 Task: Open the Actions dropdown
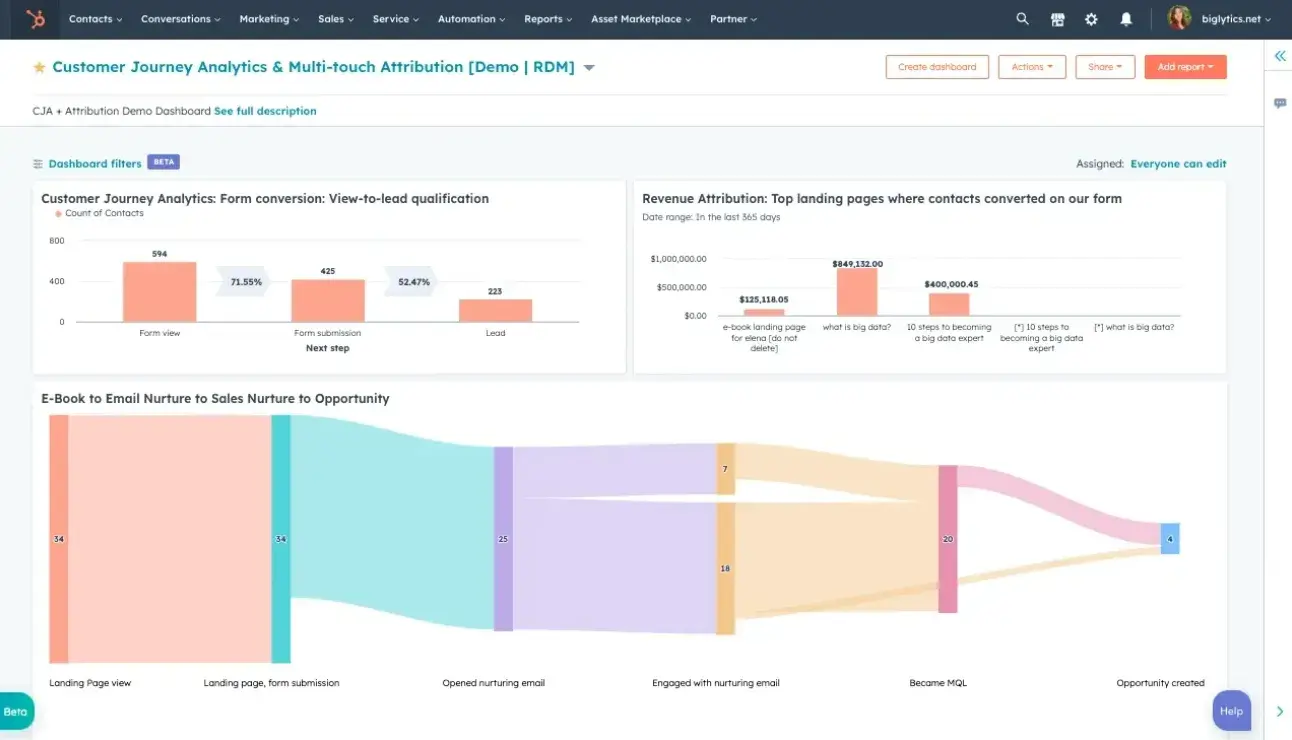[x=1031, y=67]
